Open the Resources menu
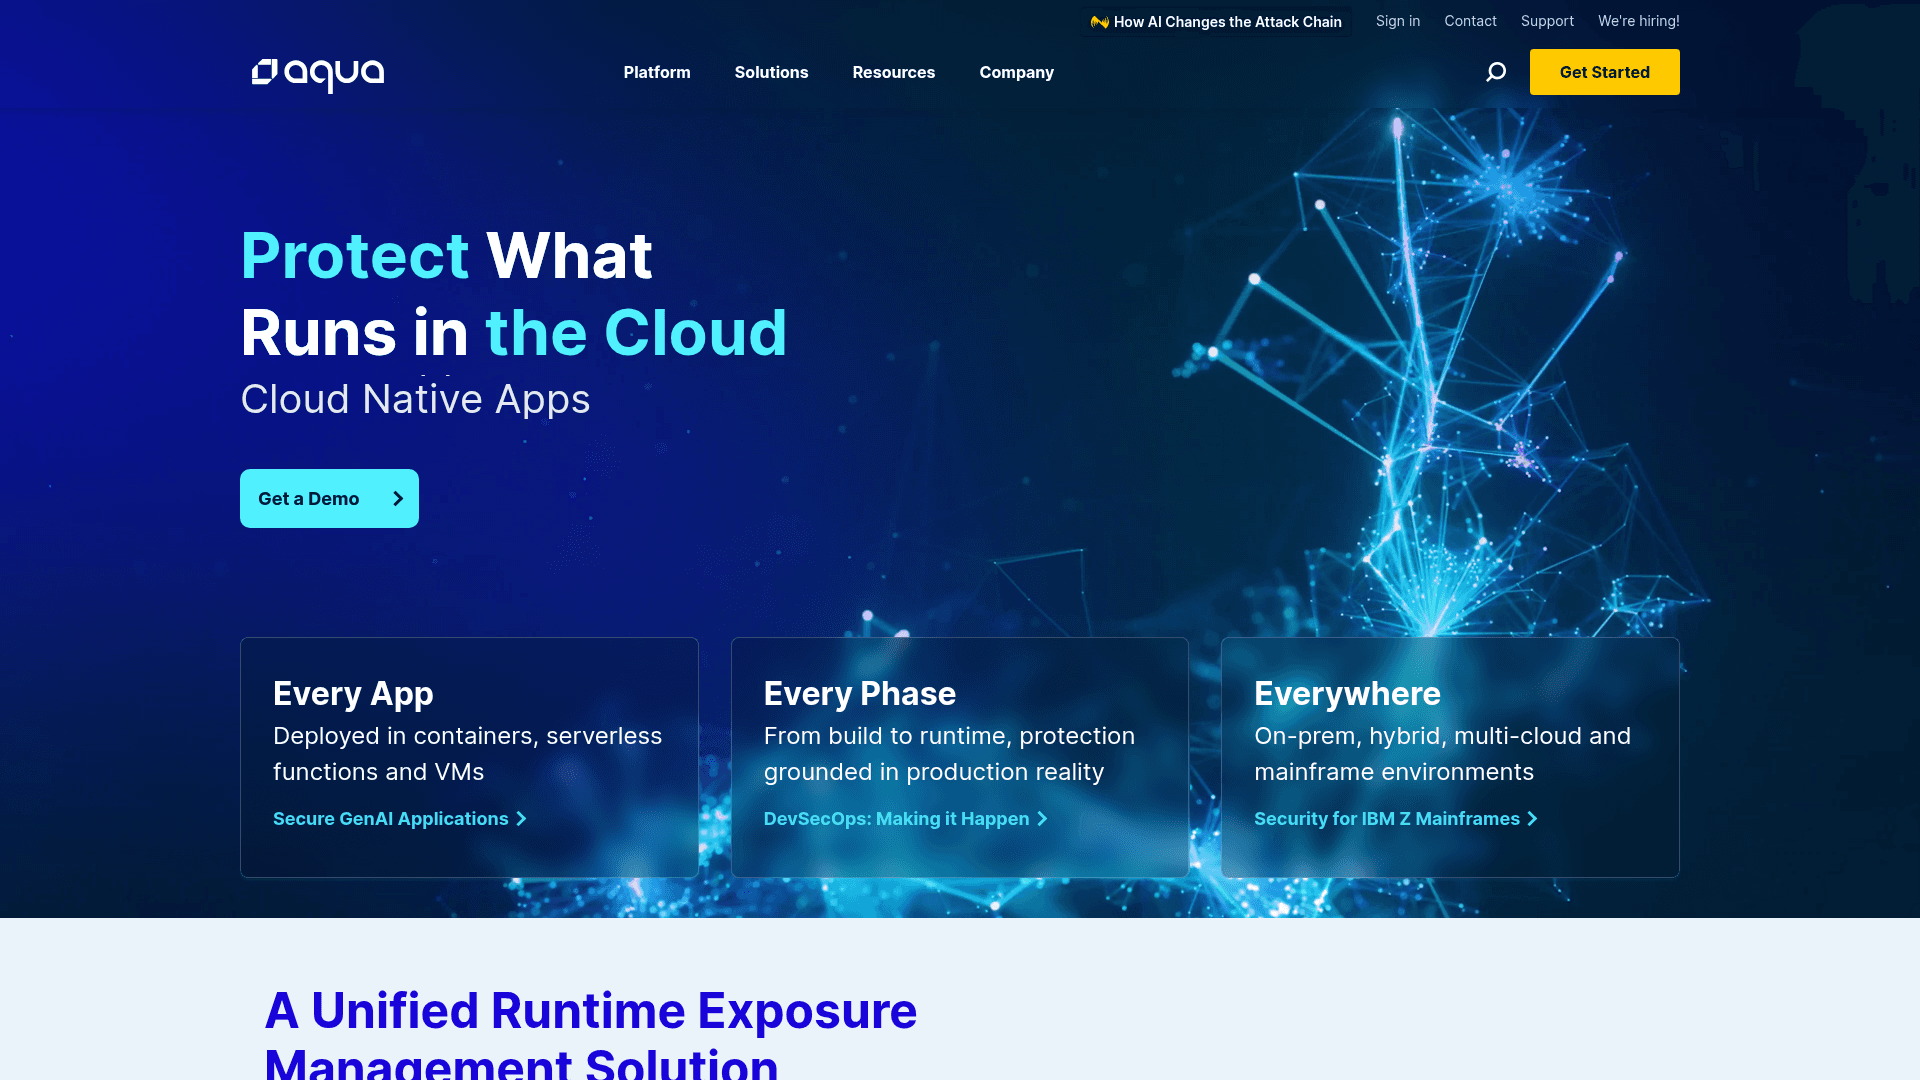This screenshot has height=1080, width=1920. pos(894,72)
